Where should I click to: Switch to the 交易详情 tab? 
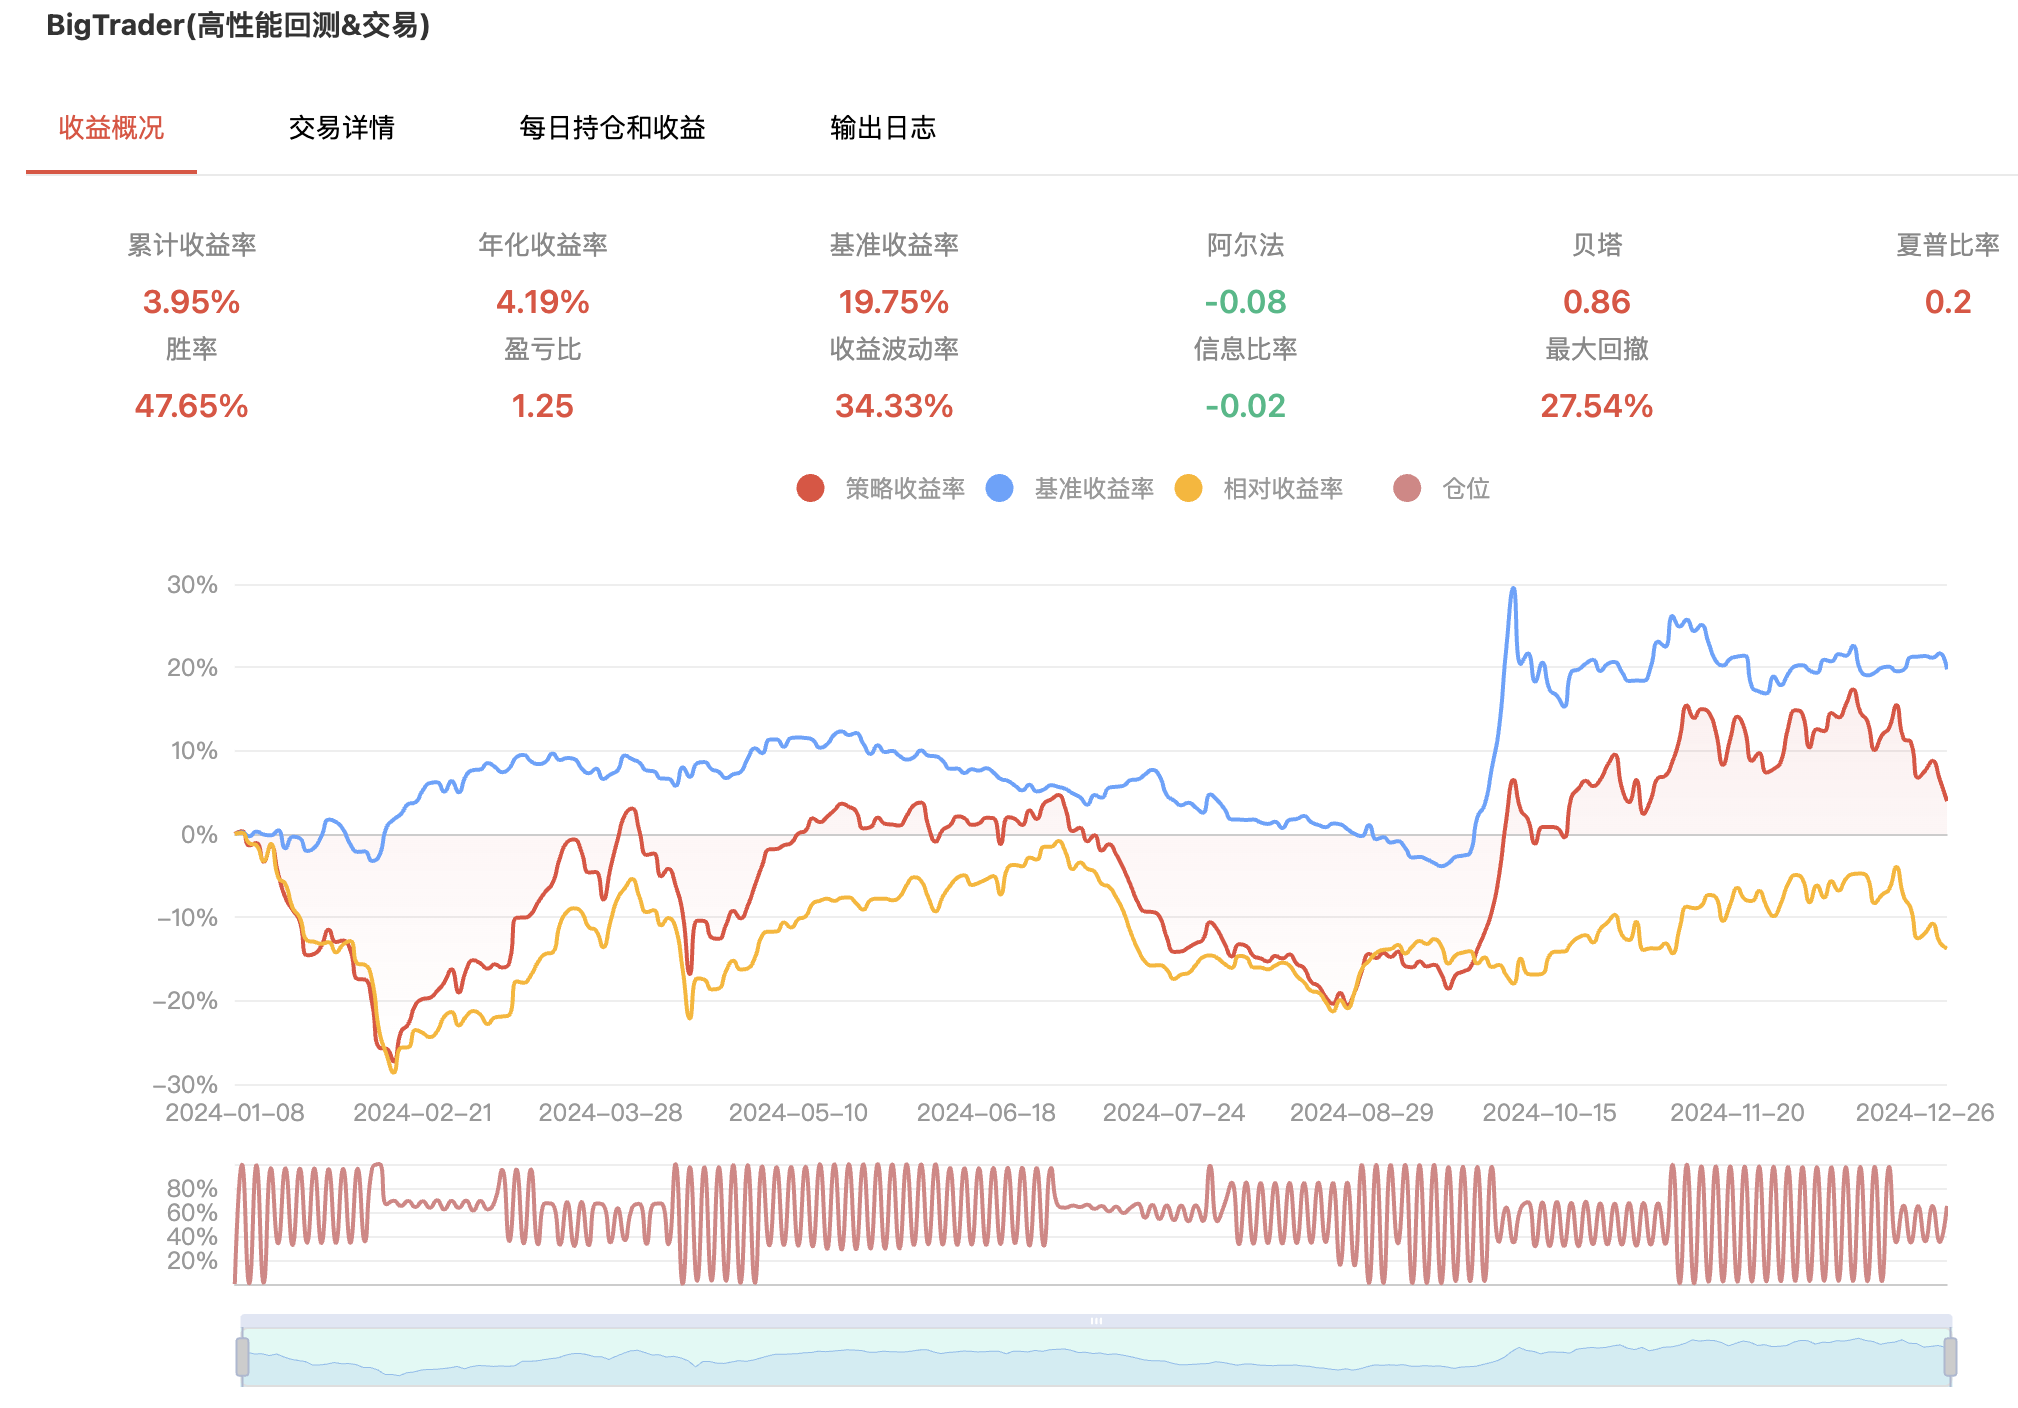pyautogui.click(x=341, y=128)
